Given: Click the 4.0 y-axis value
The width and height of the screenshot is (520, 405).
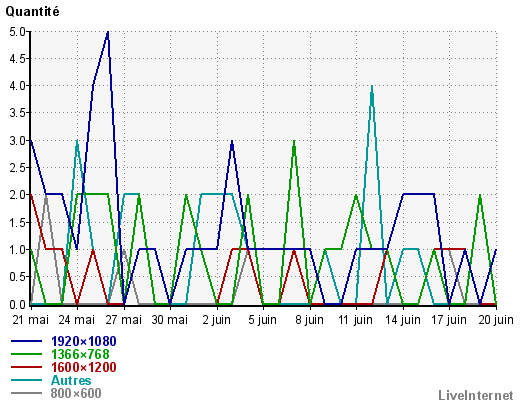Looking at the screenshot, I should coord(17,86).
